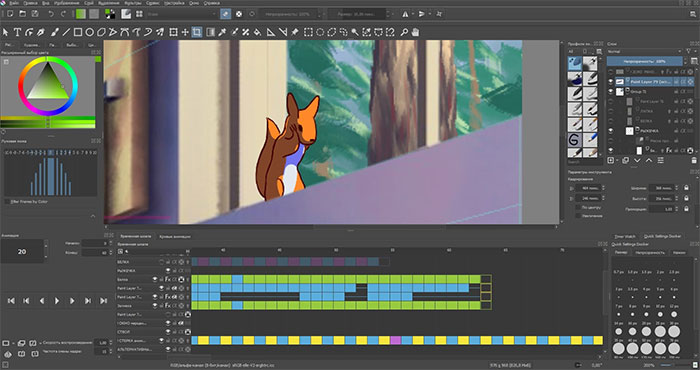Go to the previous keyframe
The height and width of the screenshot is (370, 700).
[x=26, y=301]
